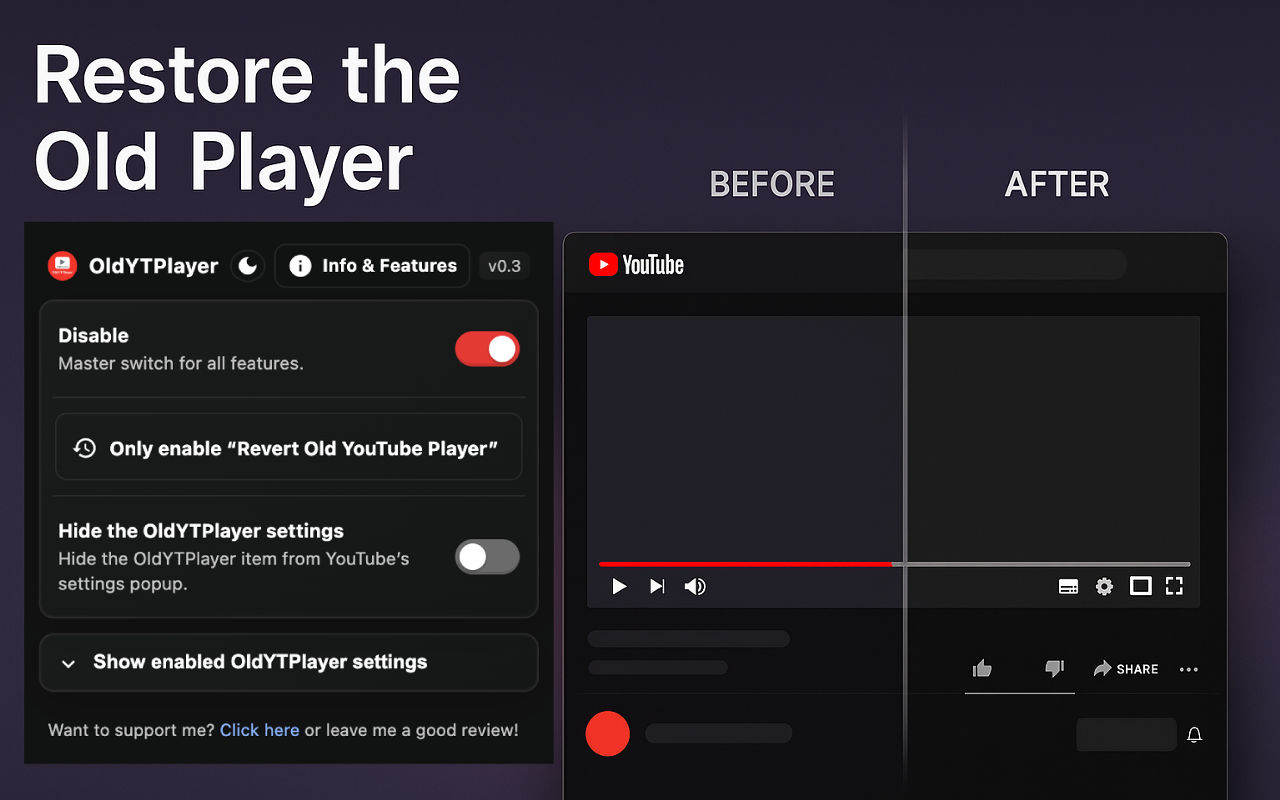
Task: Expand Show enabled OldYTPlayer settings
Action: tap(288, 662)
